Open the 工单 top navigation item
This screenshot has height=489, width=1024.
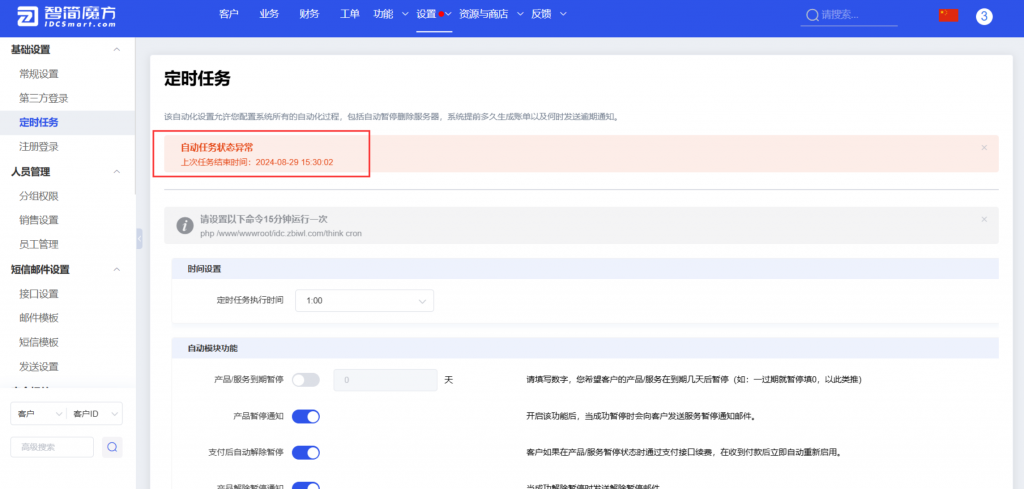point(349,14)
